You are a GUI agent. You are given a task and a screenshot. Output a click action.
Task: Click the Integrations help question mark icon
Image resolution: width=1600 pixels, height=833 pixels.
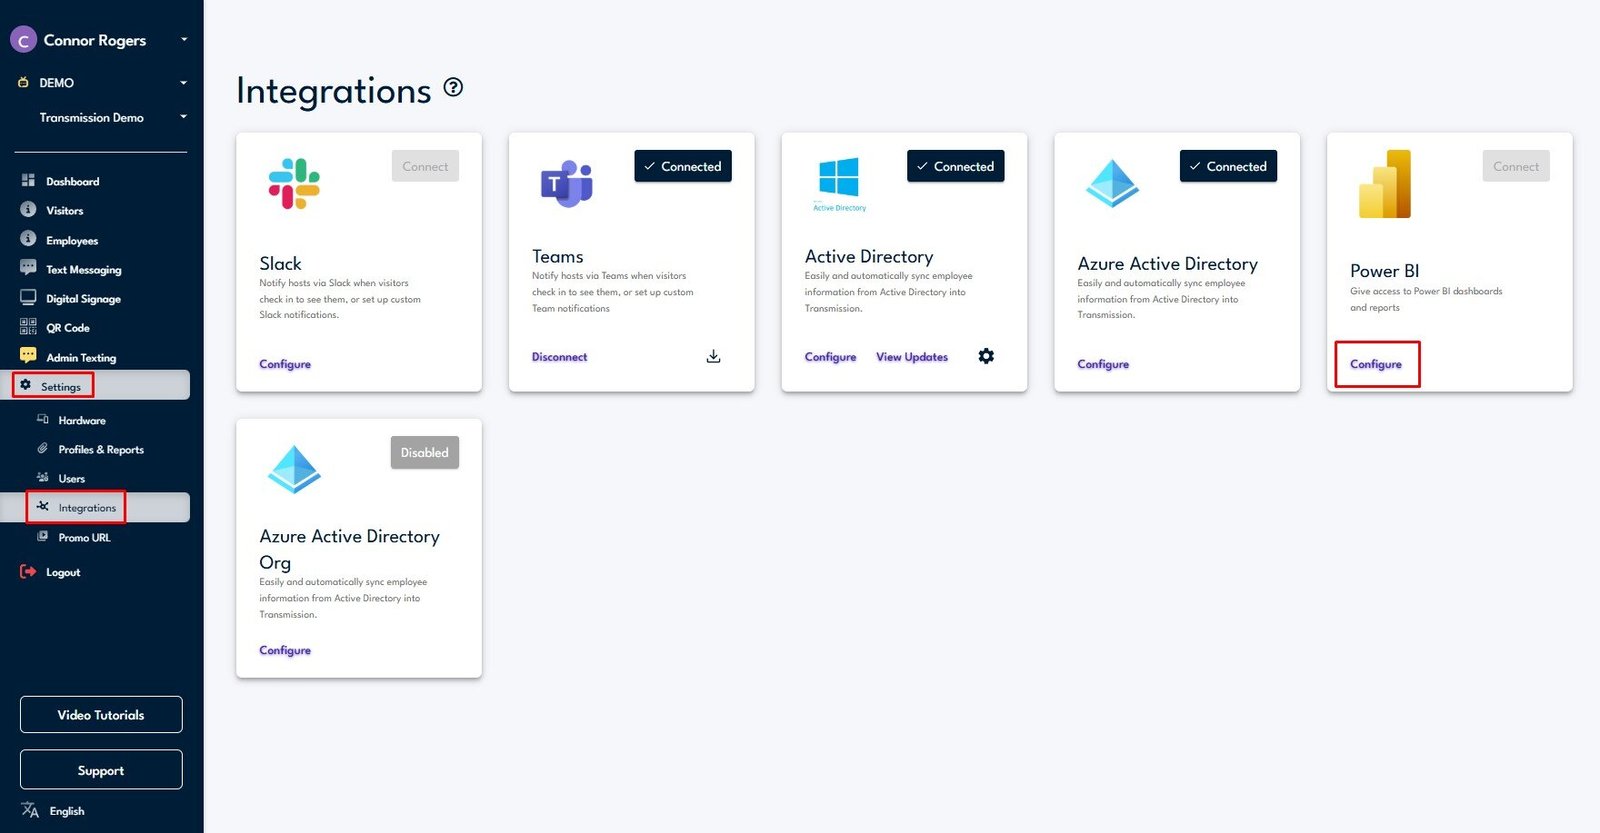point(453,87)
